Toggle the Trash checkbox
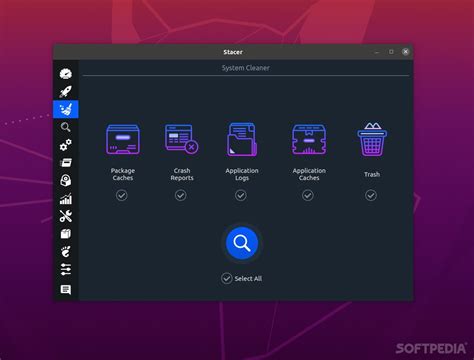The height and width of the screenshot is (360, 474). [371, 195]
